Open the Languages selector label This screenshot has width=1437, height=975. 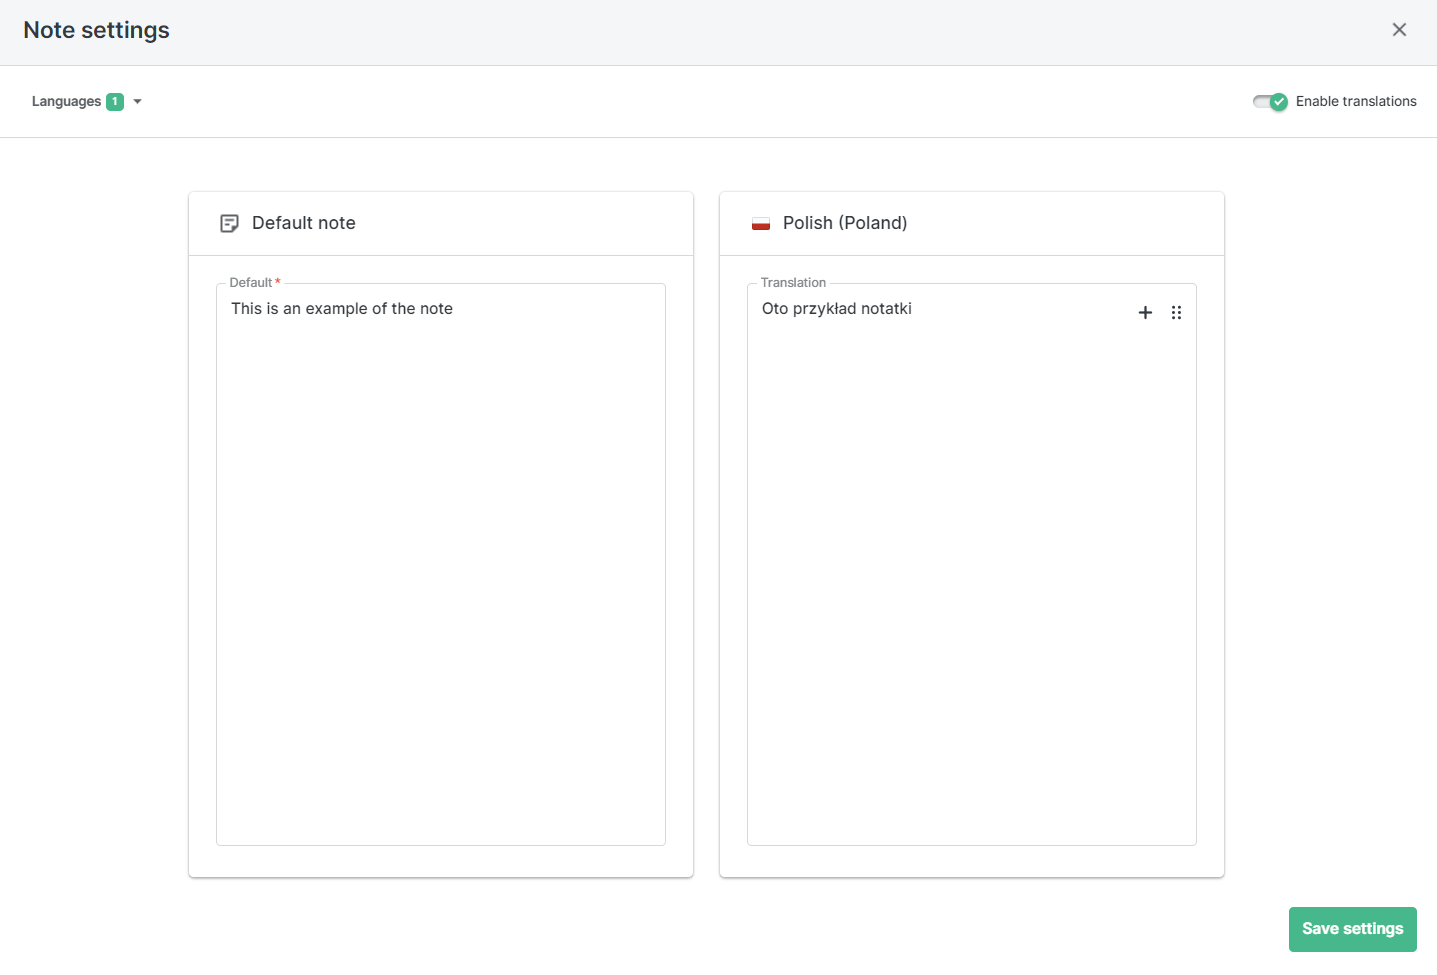click(66, 102)
